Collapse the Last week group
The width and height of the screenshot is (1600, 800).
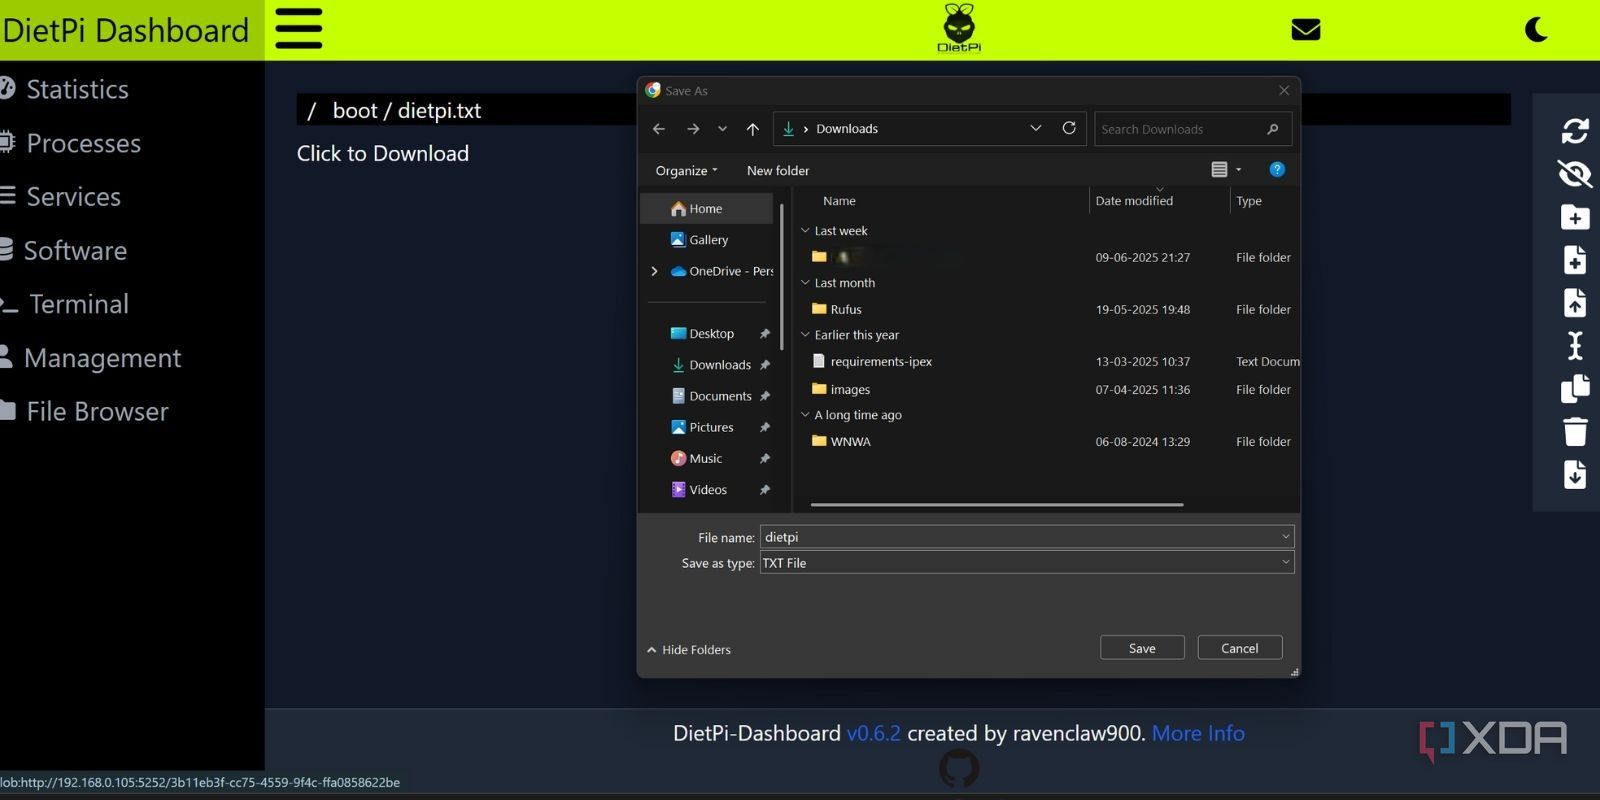point(805,230)
